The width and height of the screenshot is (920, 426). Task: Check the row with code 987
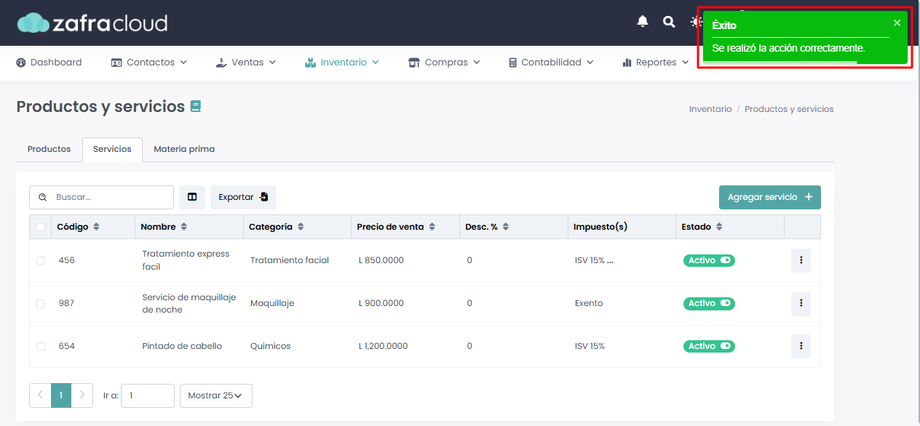coord(40,303)
